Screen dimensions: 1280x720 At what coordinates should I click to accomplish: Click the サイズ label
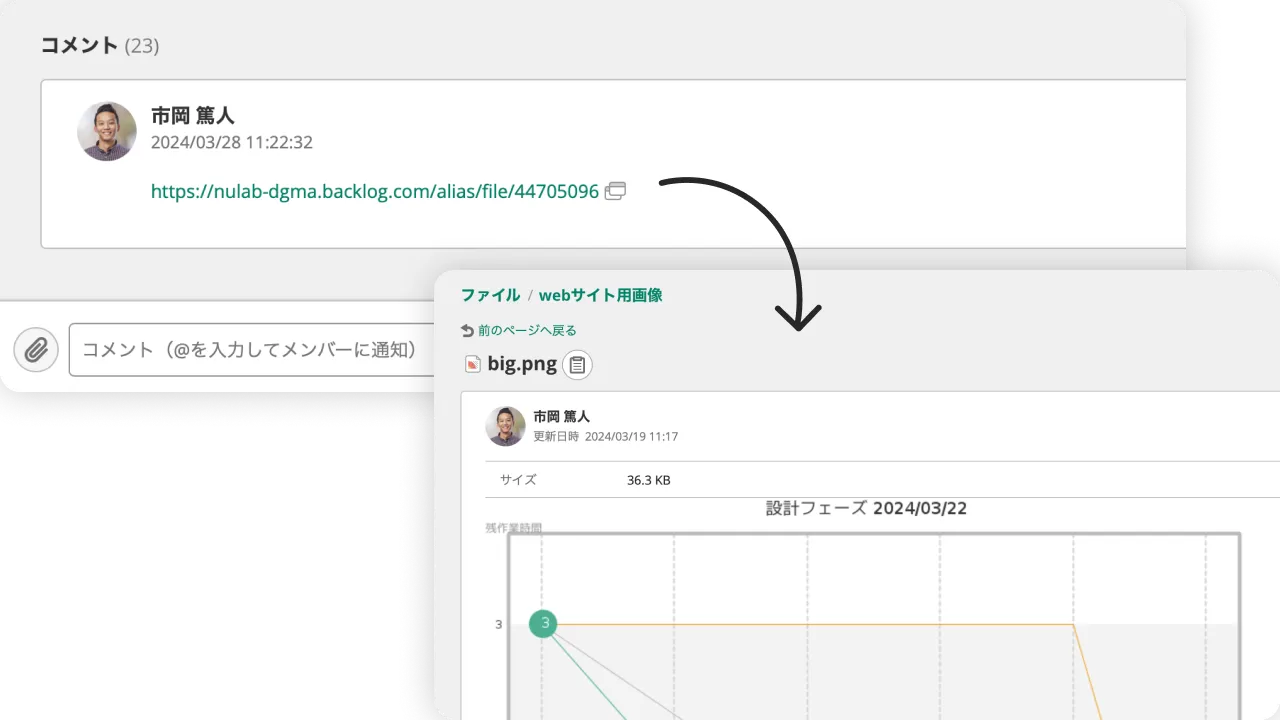pyautogui.click(x=518, y=480)
